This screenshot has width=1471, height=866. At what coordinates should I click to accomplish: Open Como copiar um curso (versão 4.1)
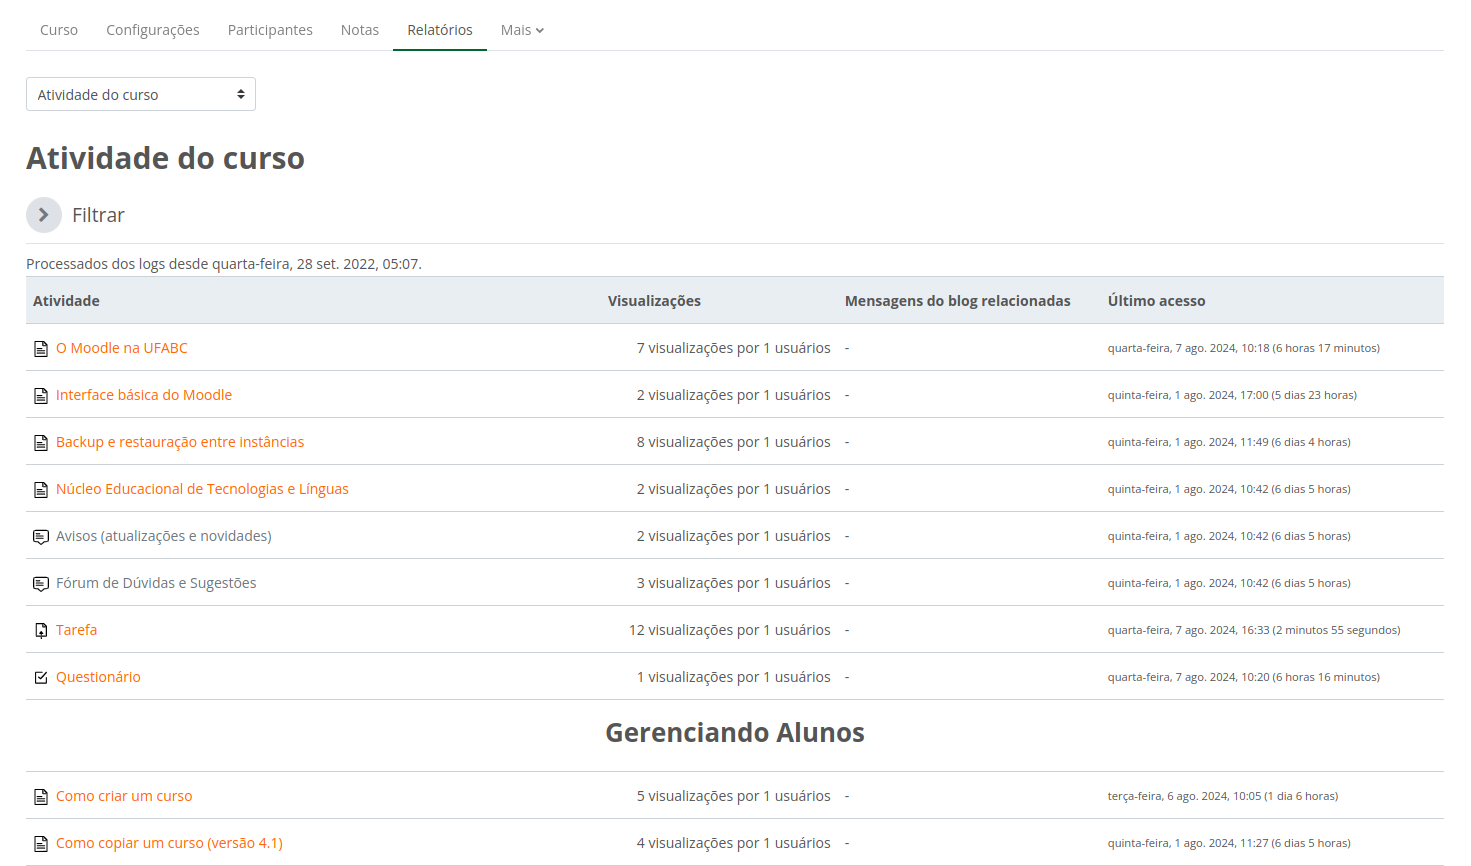pyautogui.click(x=169, y=843)
